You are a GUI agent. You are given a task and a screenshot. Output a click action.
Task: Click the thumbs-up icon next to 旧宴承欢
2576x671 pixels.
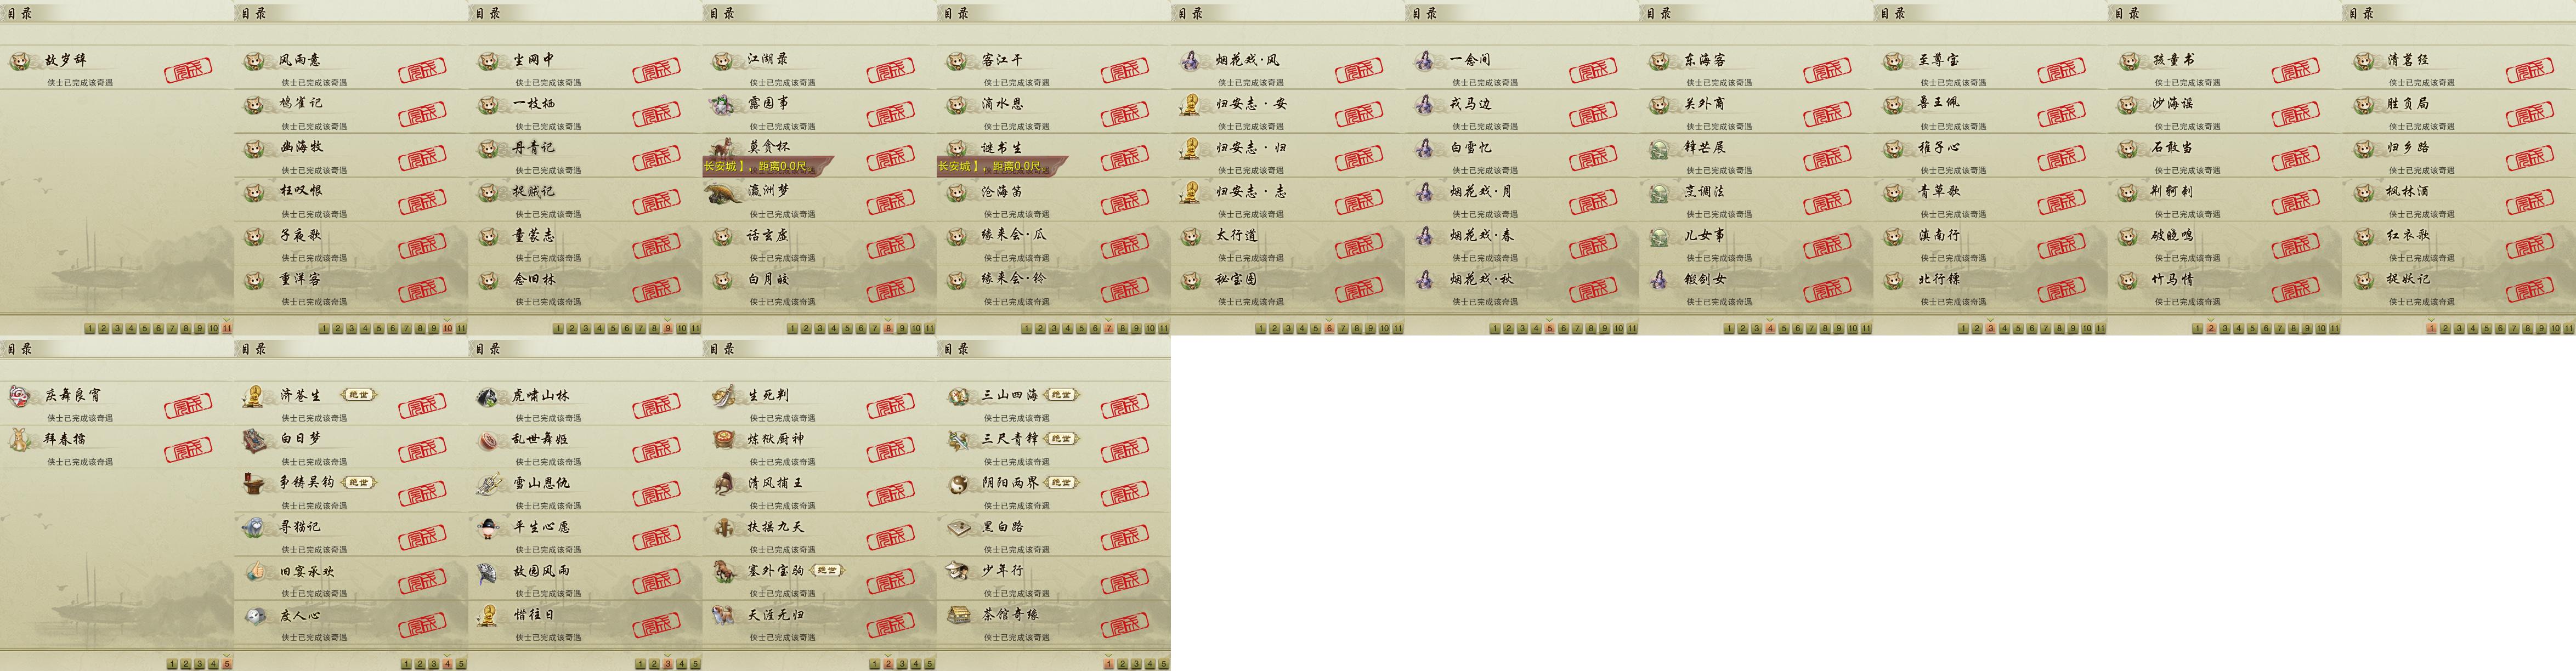255,571
